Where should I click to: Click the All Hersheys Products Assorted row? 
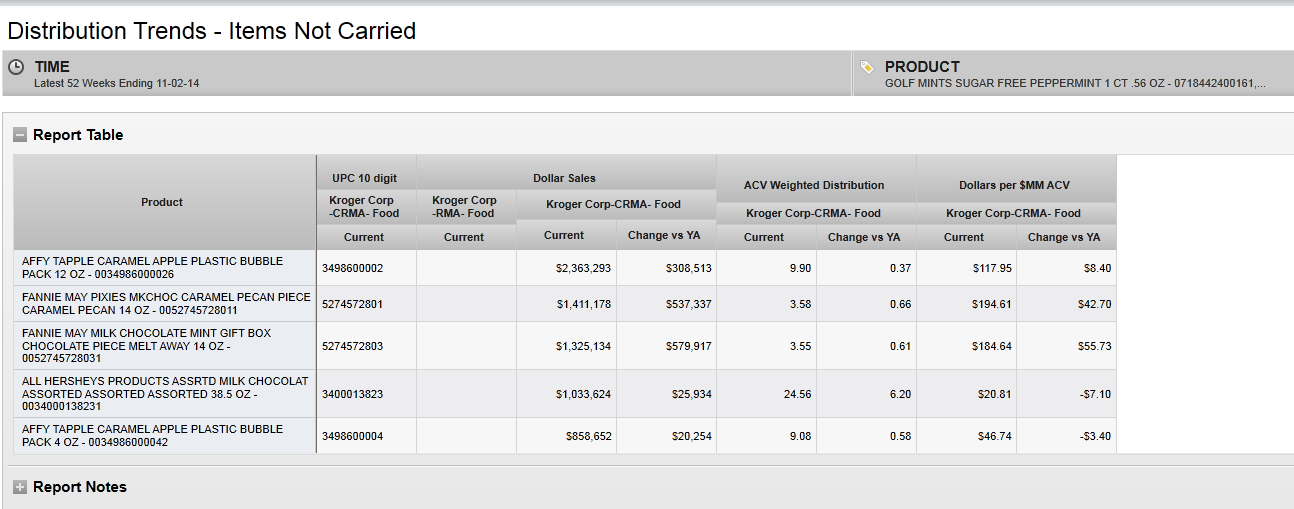[x=166, y=394]
